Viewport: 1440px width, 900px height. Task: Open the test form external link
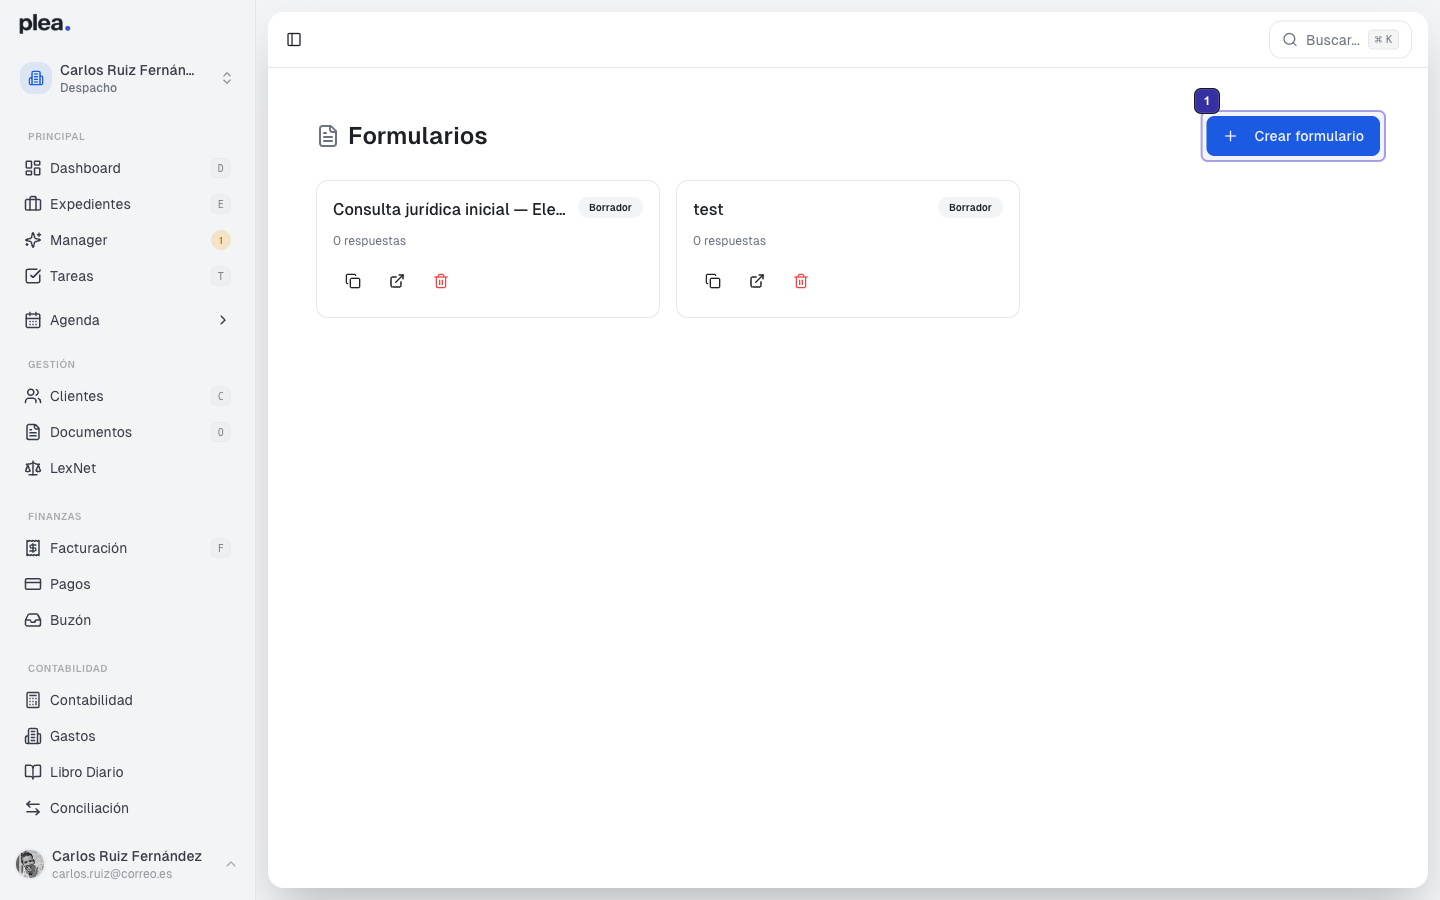tap(757, 281)
